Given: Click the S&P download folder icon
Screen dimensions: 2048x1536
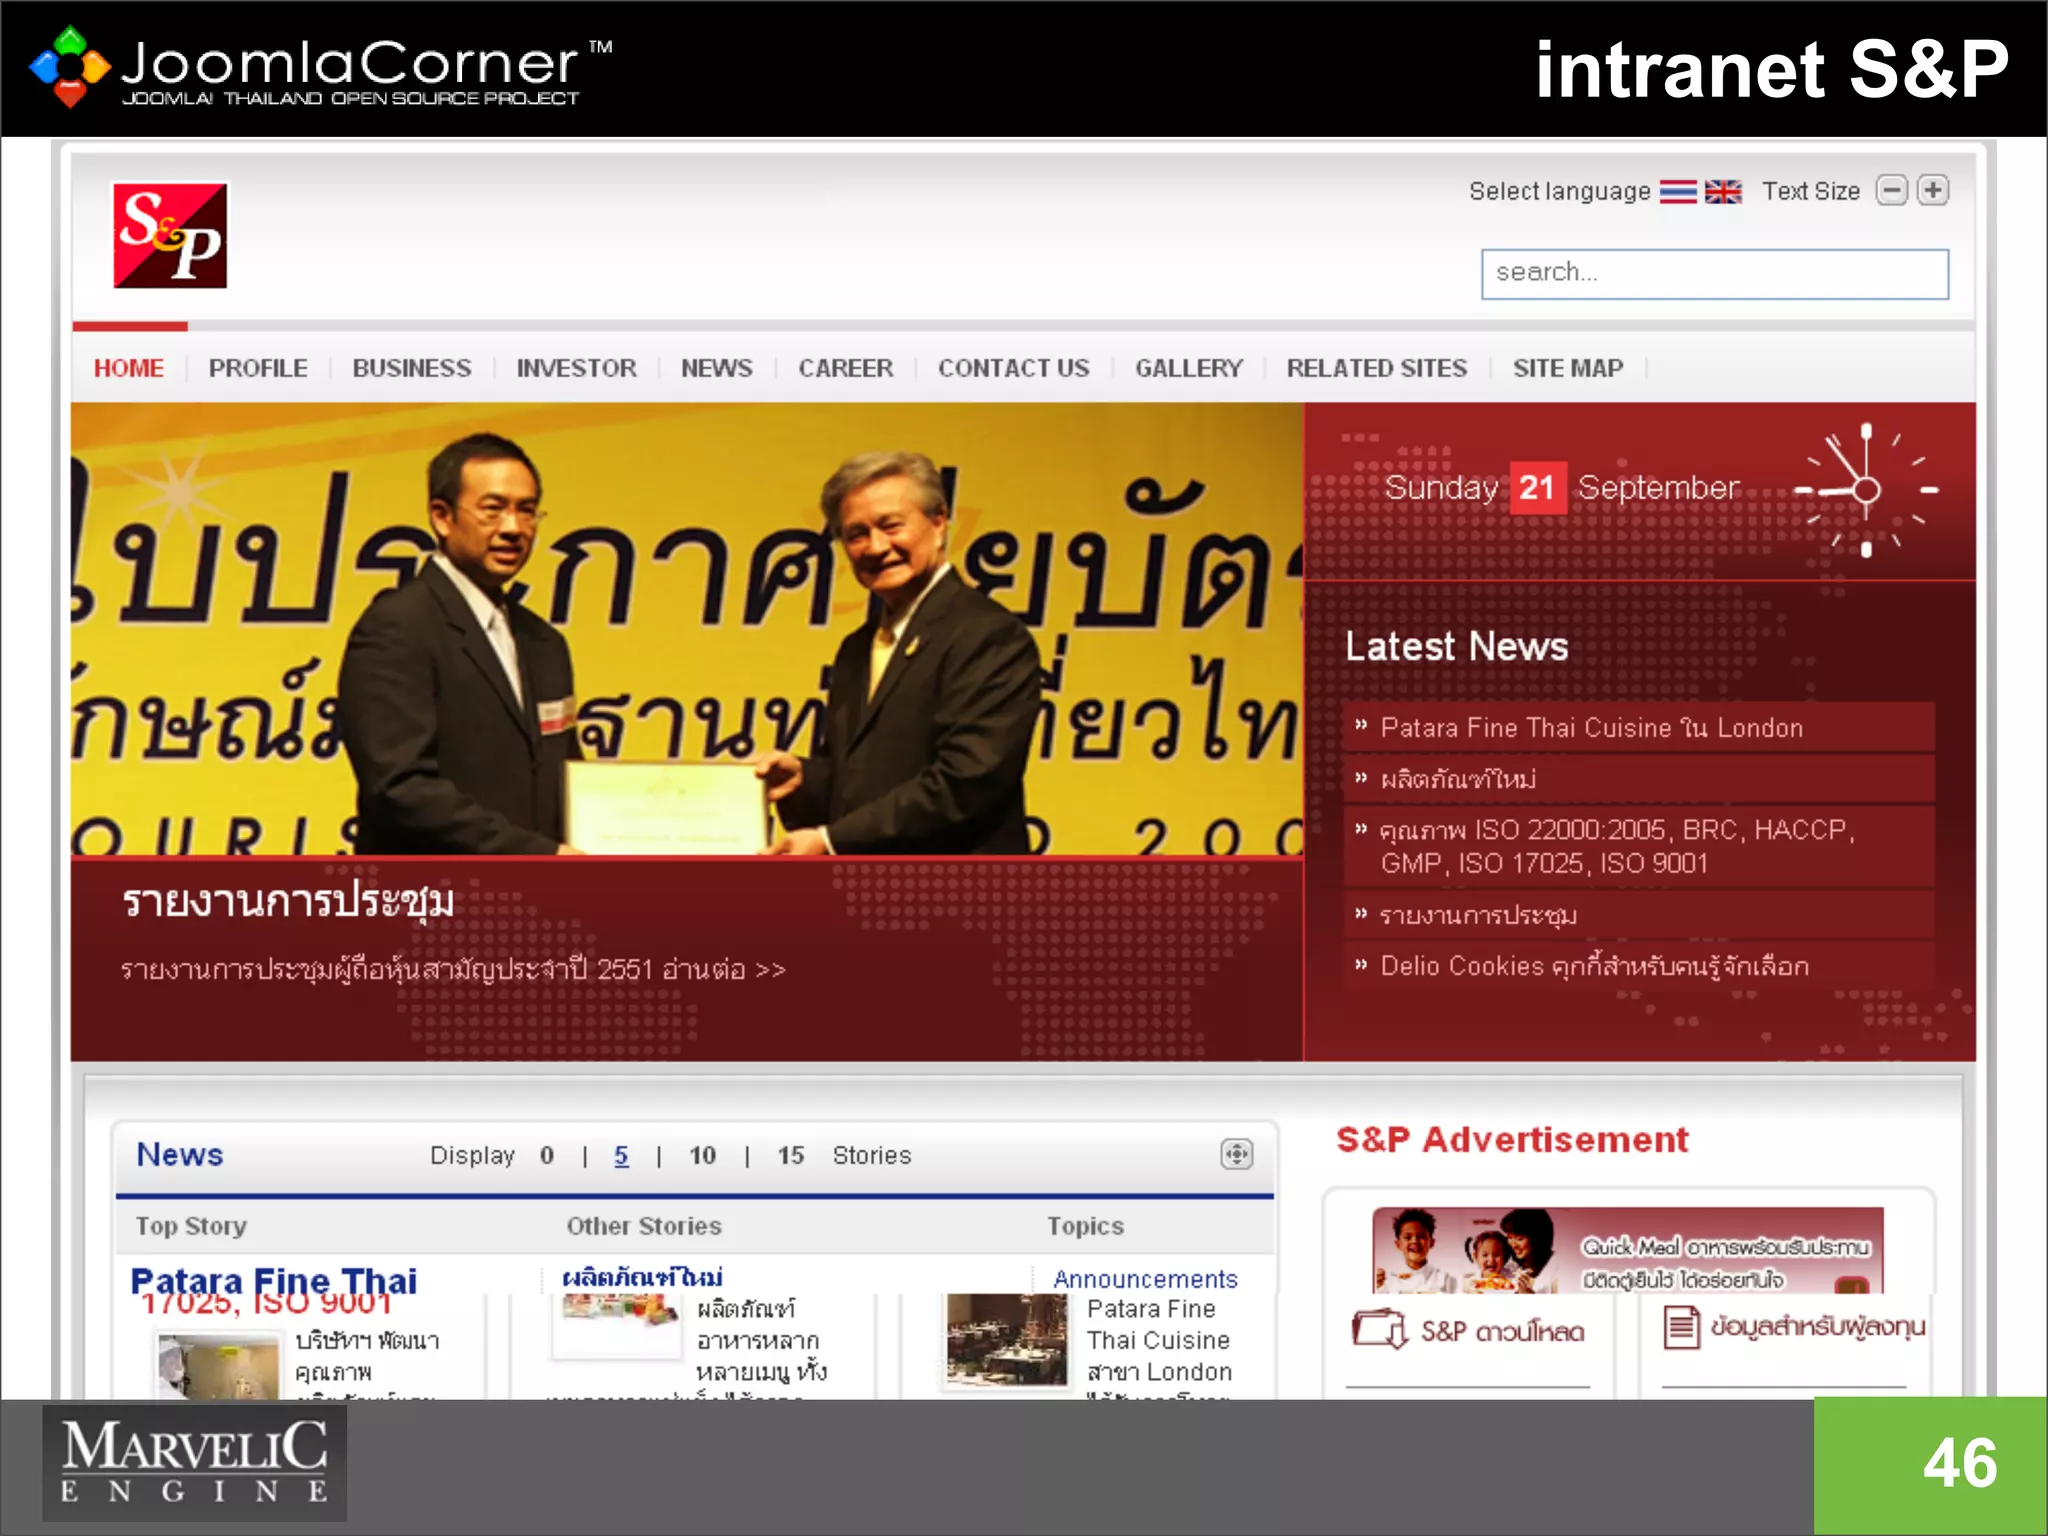Looking at the screenshot, I should [x=1380, y=1329].
